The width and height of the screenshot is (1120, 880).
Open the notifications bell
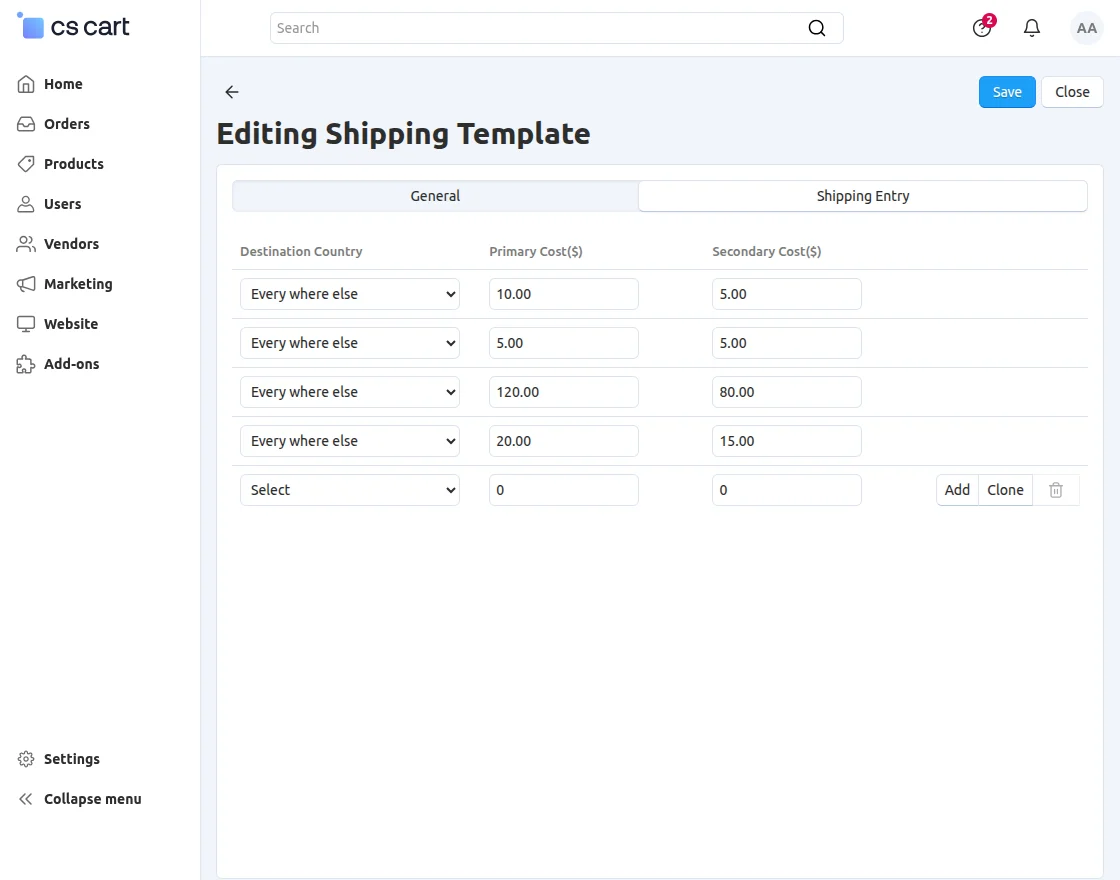(1031, 28)
